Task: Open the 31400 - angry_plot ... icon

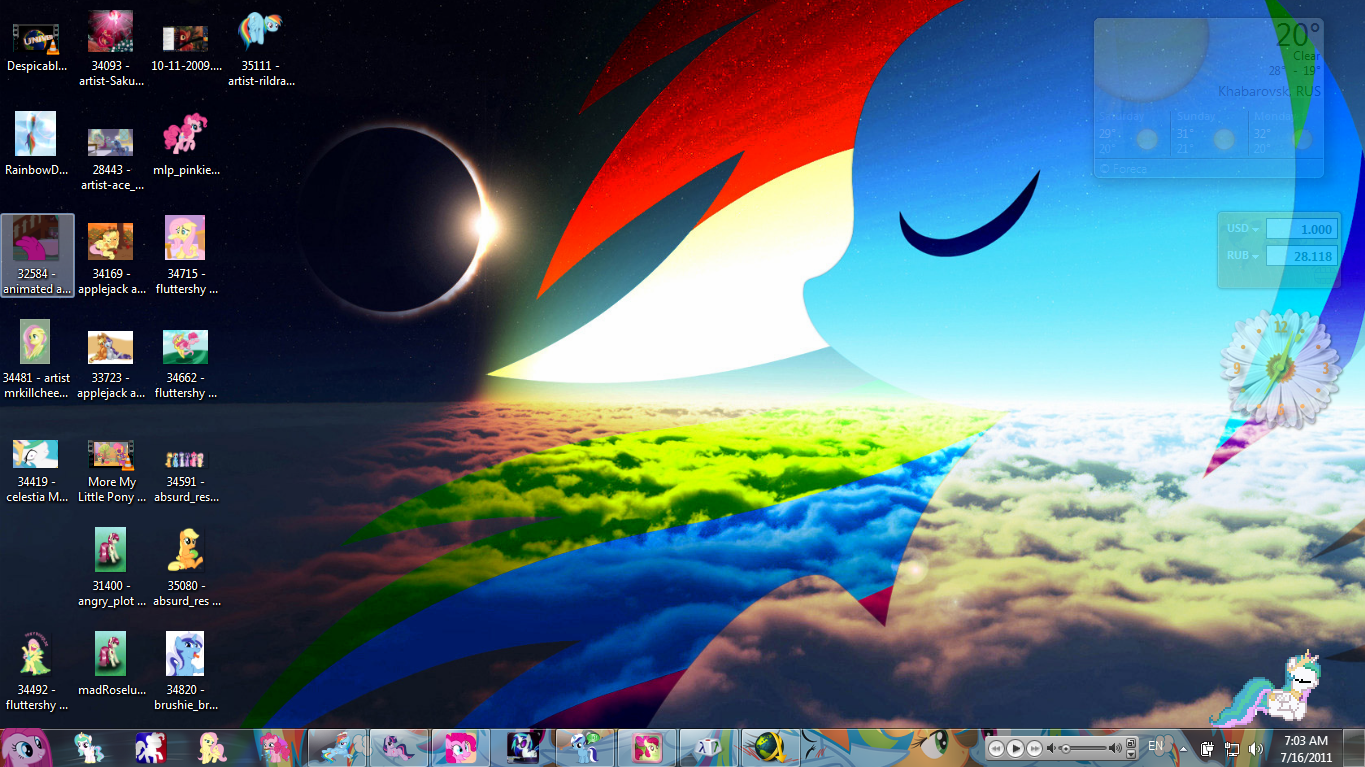Action: coord(112,568)
